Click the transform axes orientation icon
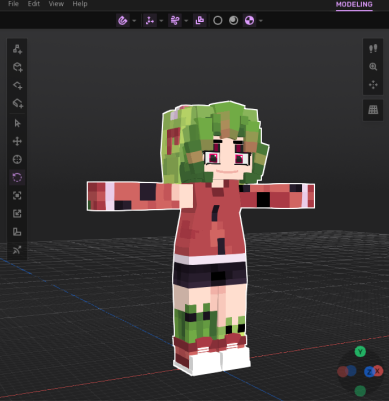 click(150, 21)
